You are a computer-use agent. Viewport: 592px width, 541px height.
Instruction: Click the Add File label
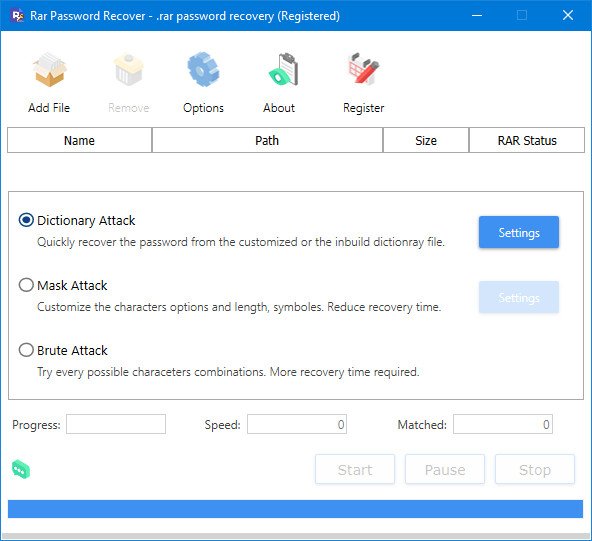click(x=49, y=108)
